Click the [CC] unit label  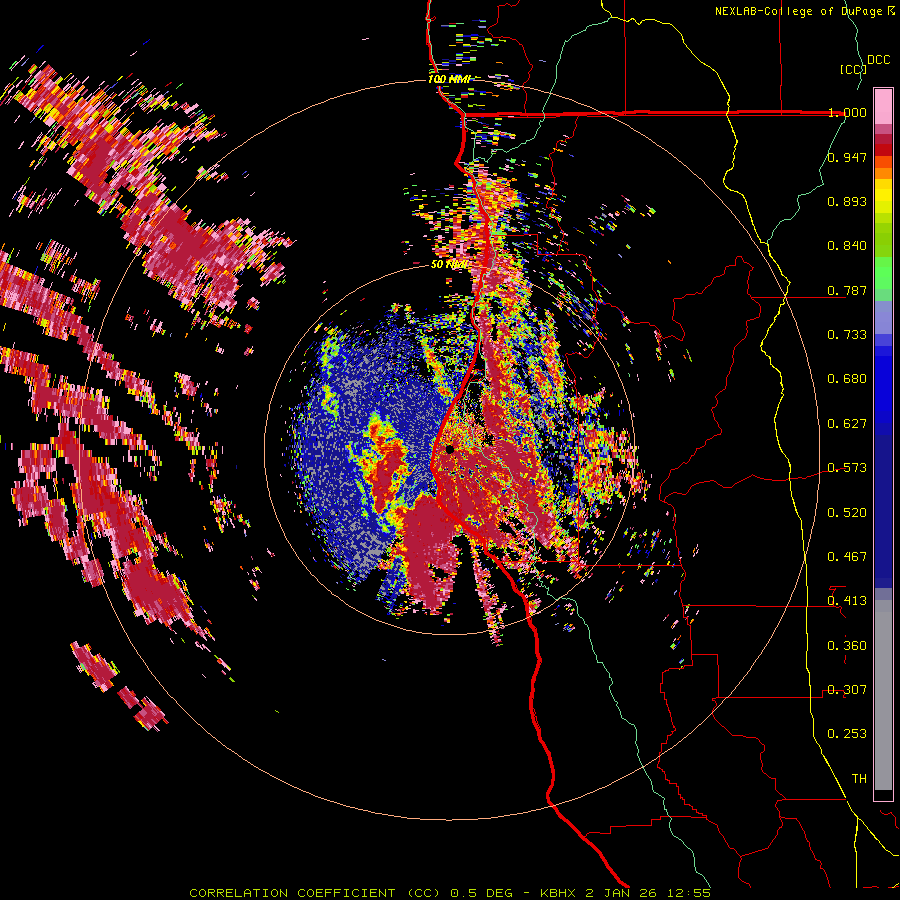(853, 69)
